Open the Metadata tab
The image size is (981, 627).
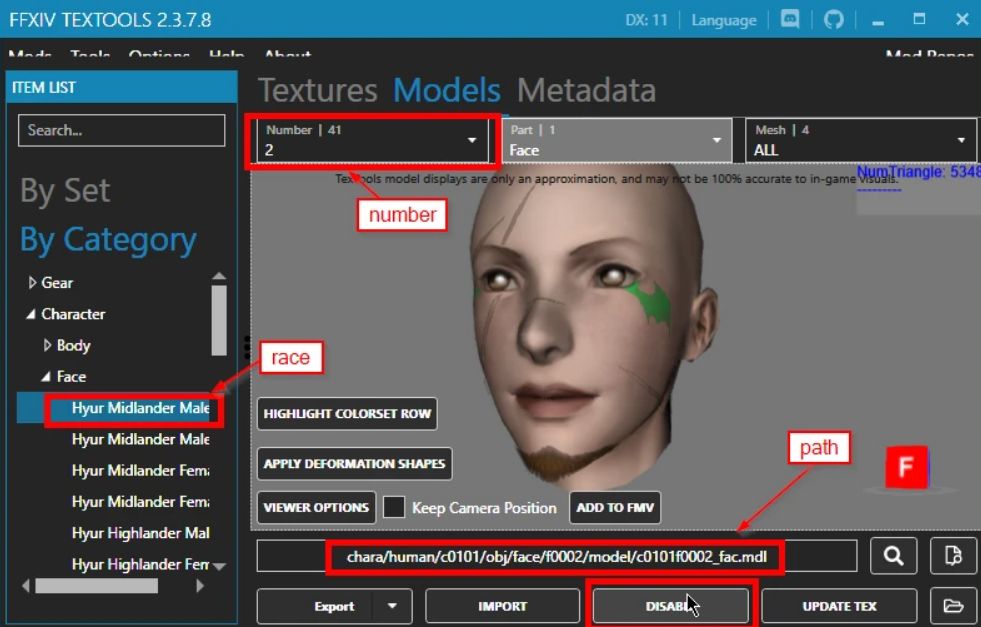586,90
